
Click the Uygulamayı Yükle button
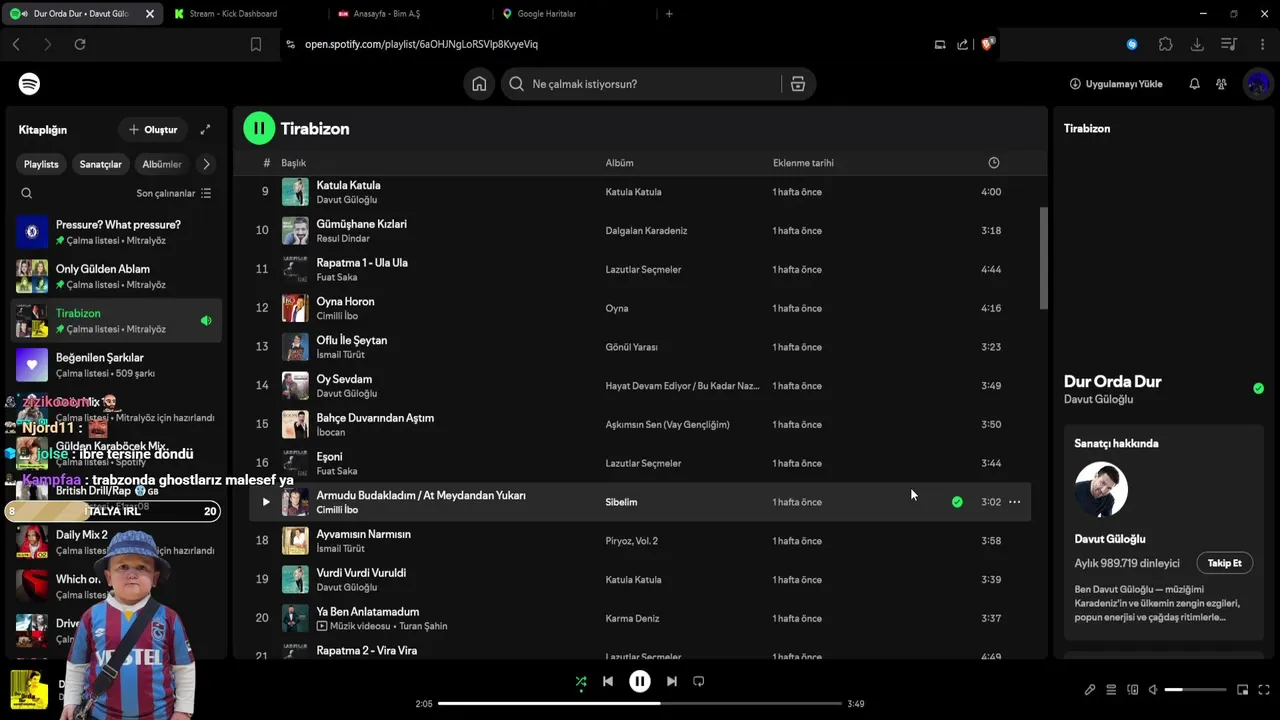(1116, 84)
